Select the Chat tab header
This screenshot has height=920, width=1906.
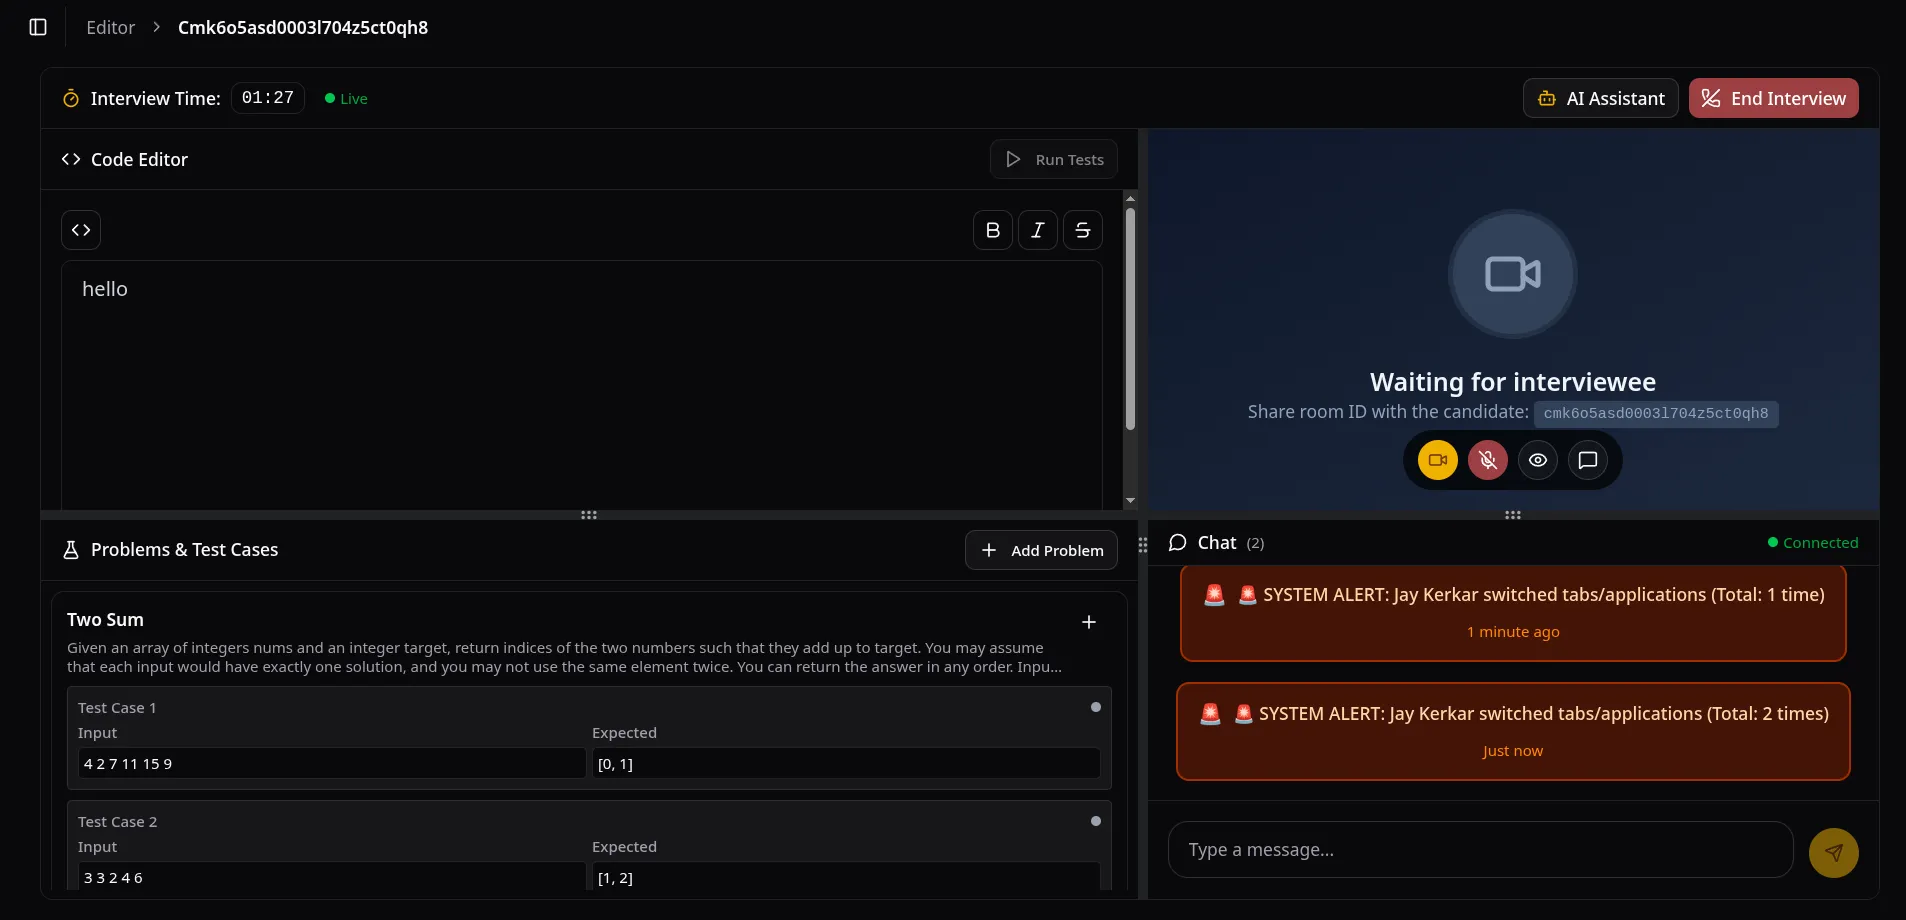click(1216, 542)
